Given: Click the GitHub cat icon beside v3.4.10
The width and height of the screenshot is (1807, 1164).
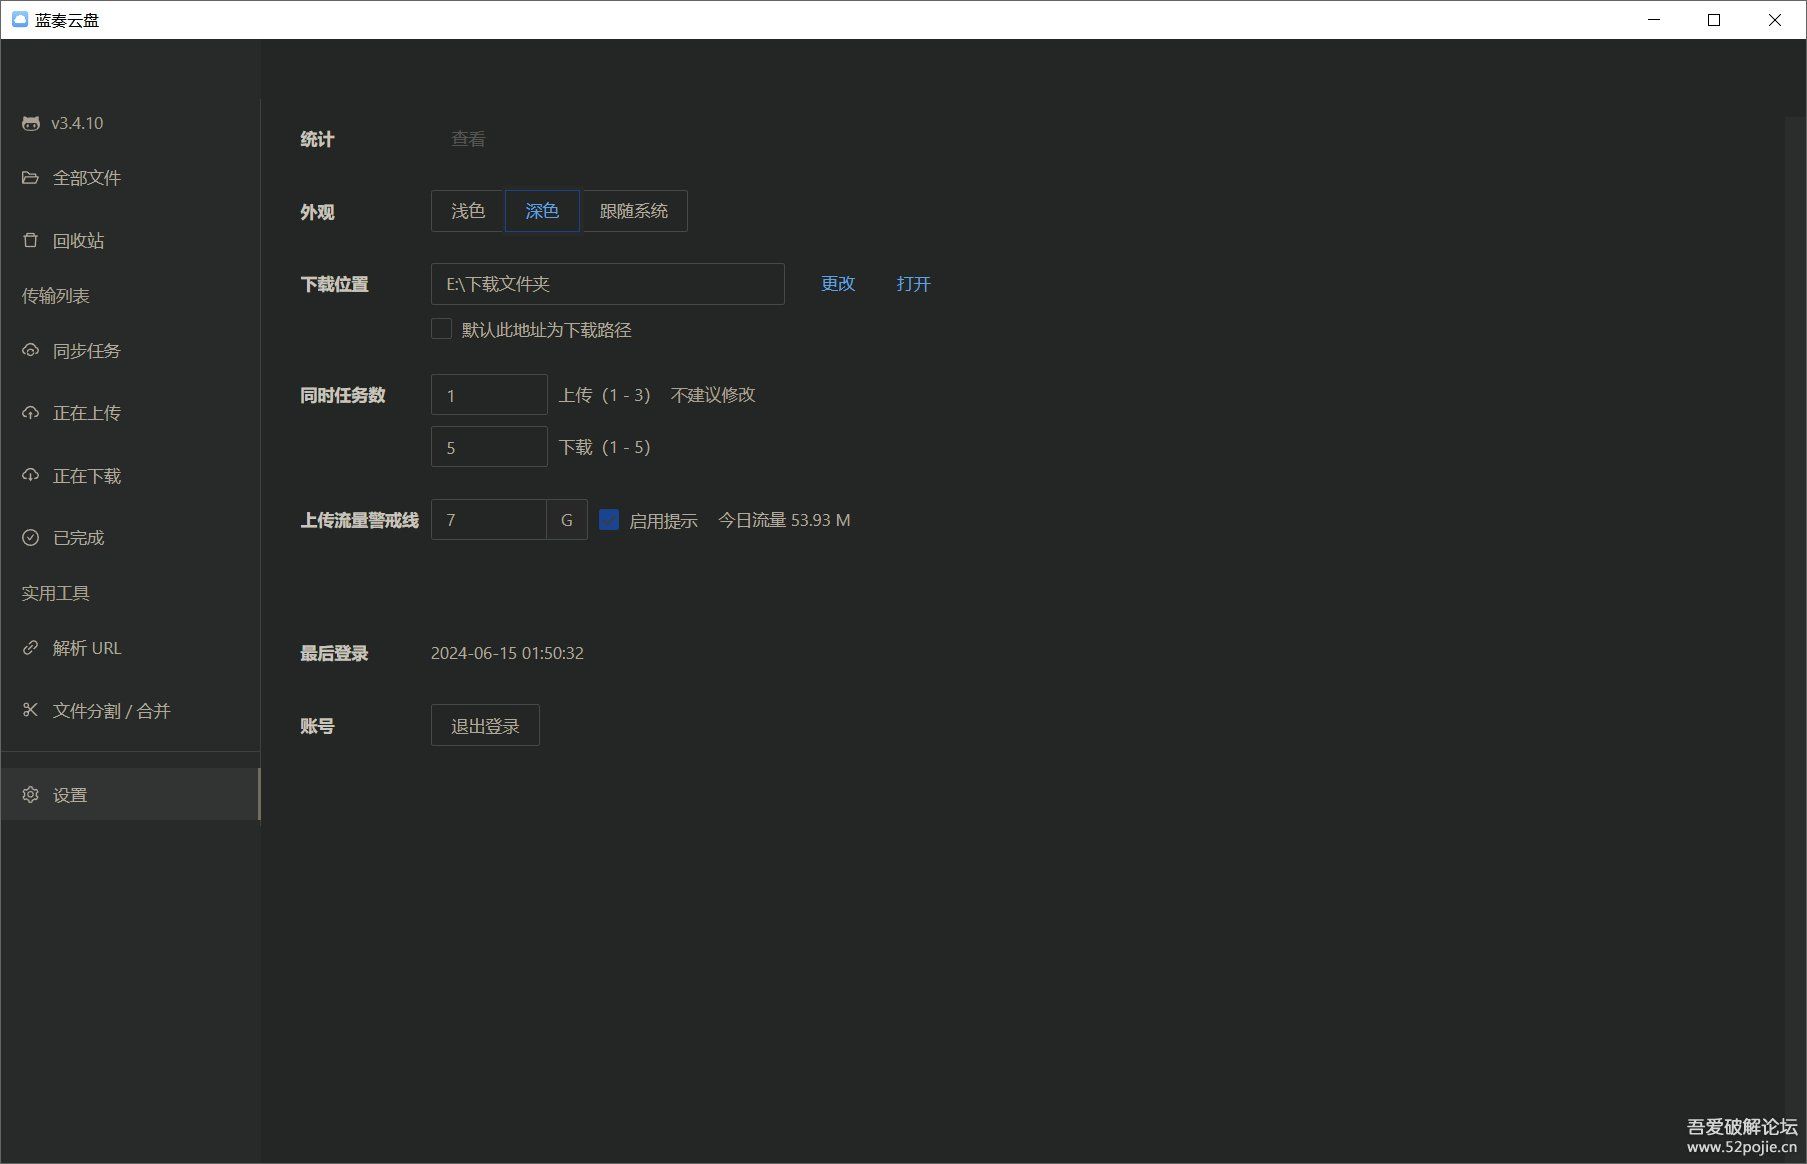Looking at the screenshot, I should (31, 123).
